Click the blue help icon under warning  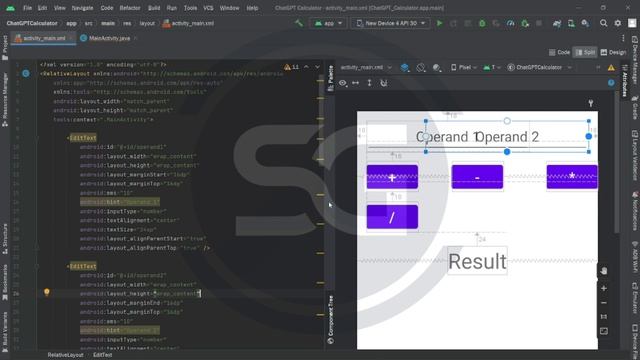point(611,83)
